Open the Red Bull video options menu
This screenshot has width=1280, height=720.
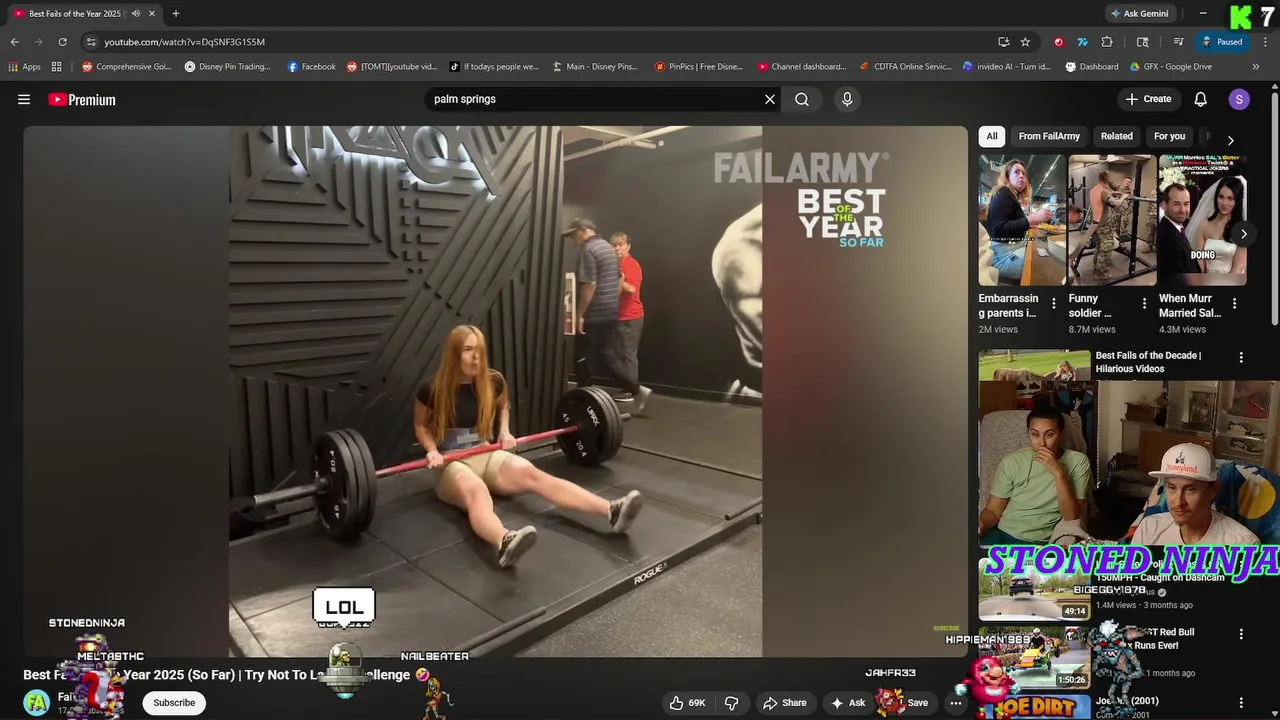1241,634
